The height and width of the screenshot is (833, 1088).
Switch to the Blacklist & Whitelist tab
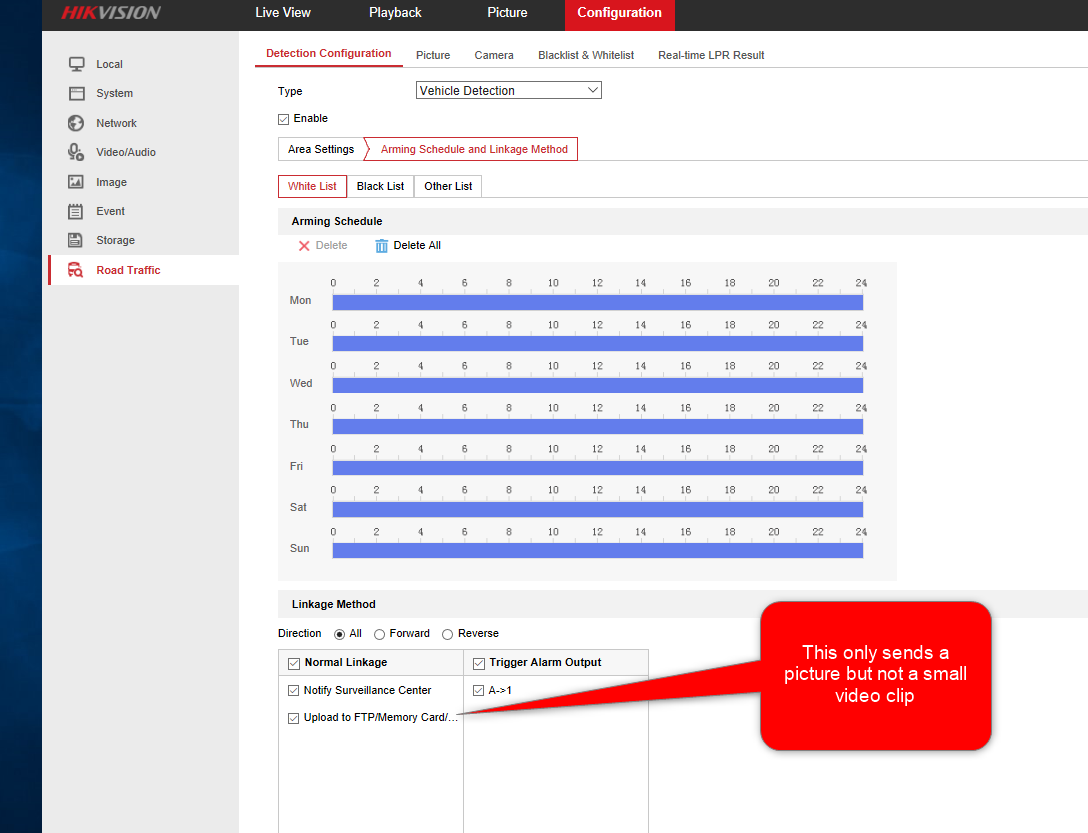pyautogui.click(x=585, y=55)
